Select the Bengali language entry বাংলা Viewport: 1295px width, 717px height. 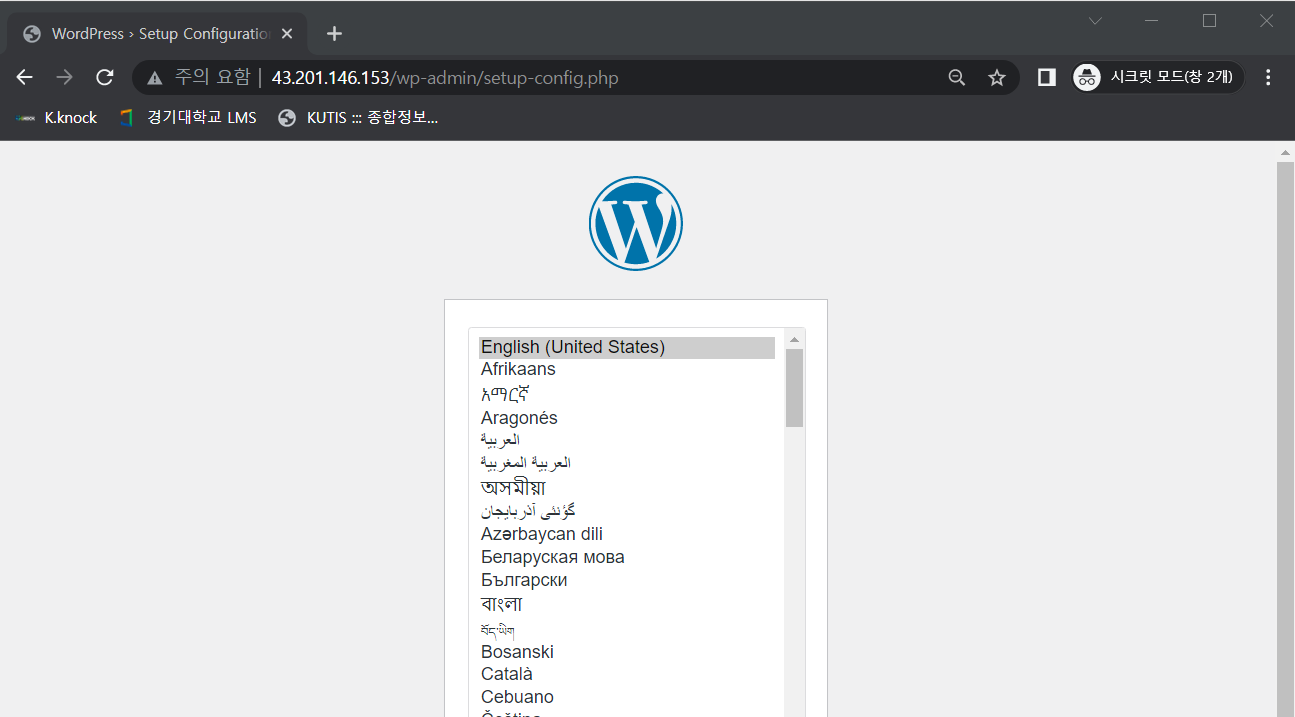627,604
